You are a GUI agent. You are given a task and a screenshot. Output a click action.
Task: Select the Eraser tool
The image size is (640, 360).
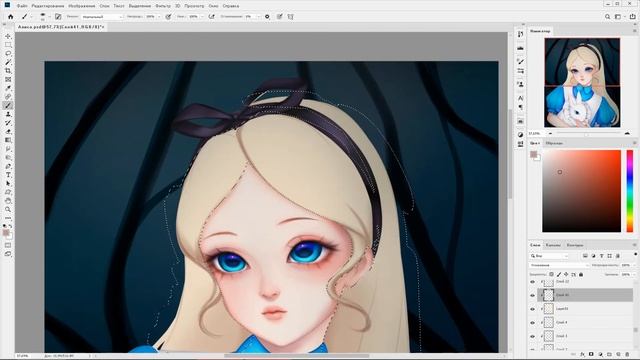tap(8, 131)
